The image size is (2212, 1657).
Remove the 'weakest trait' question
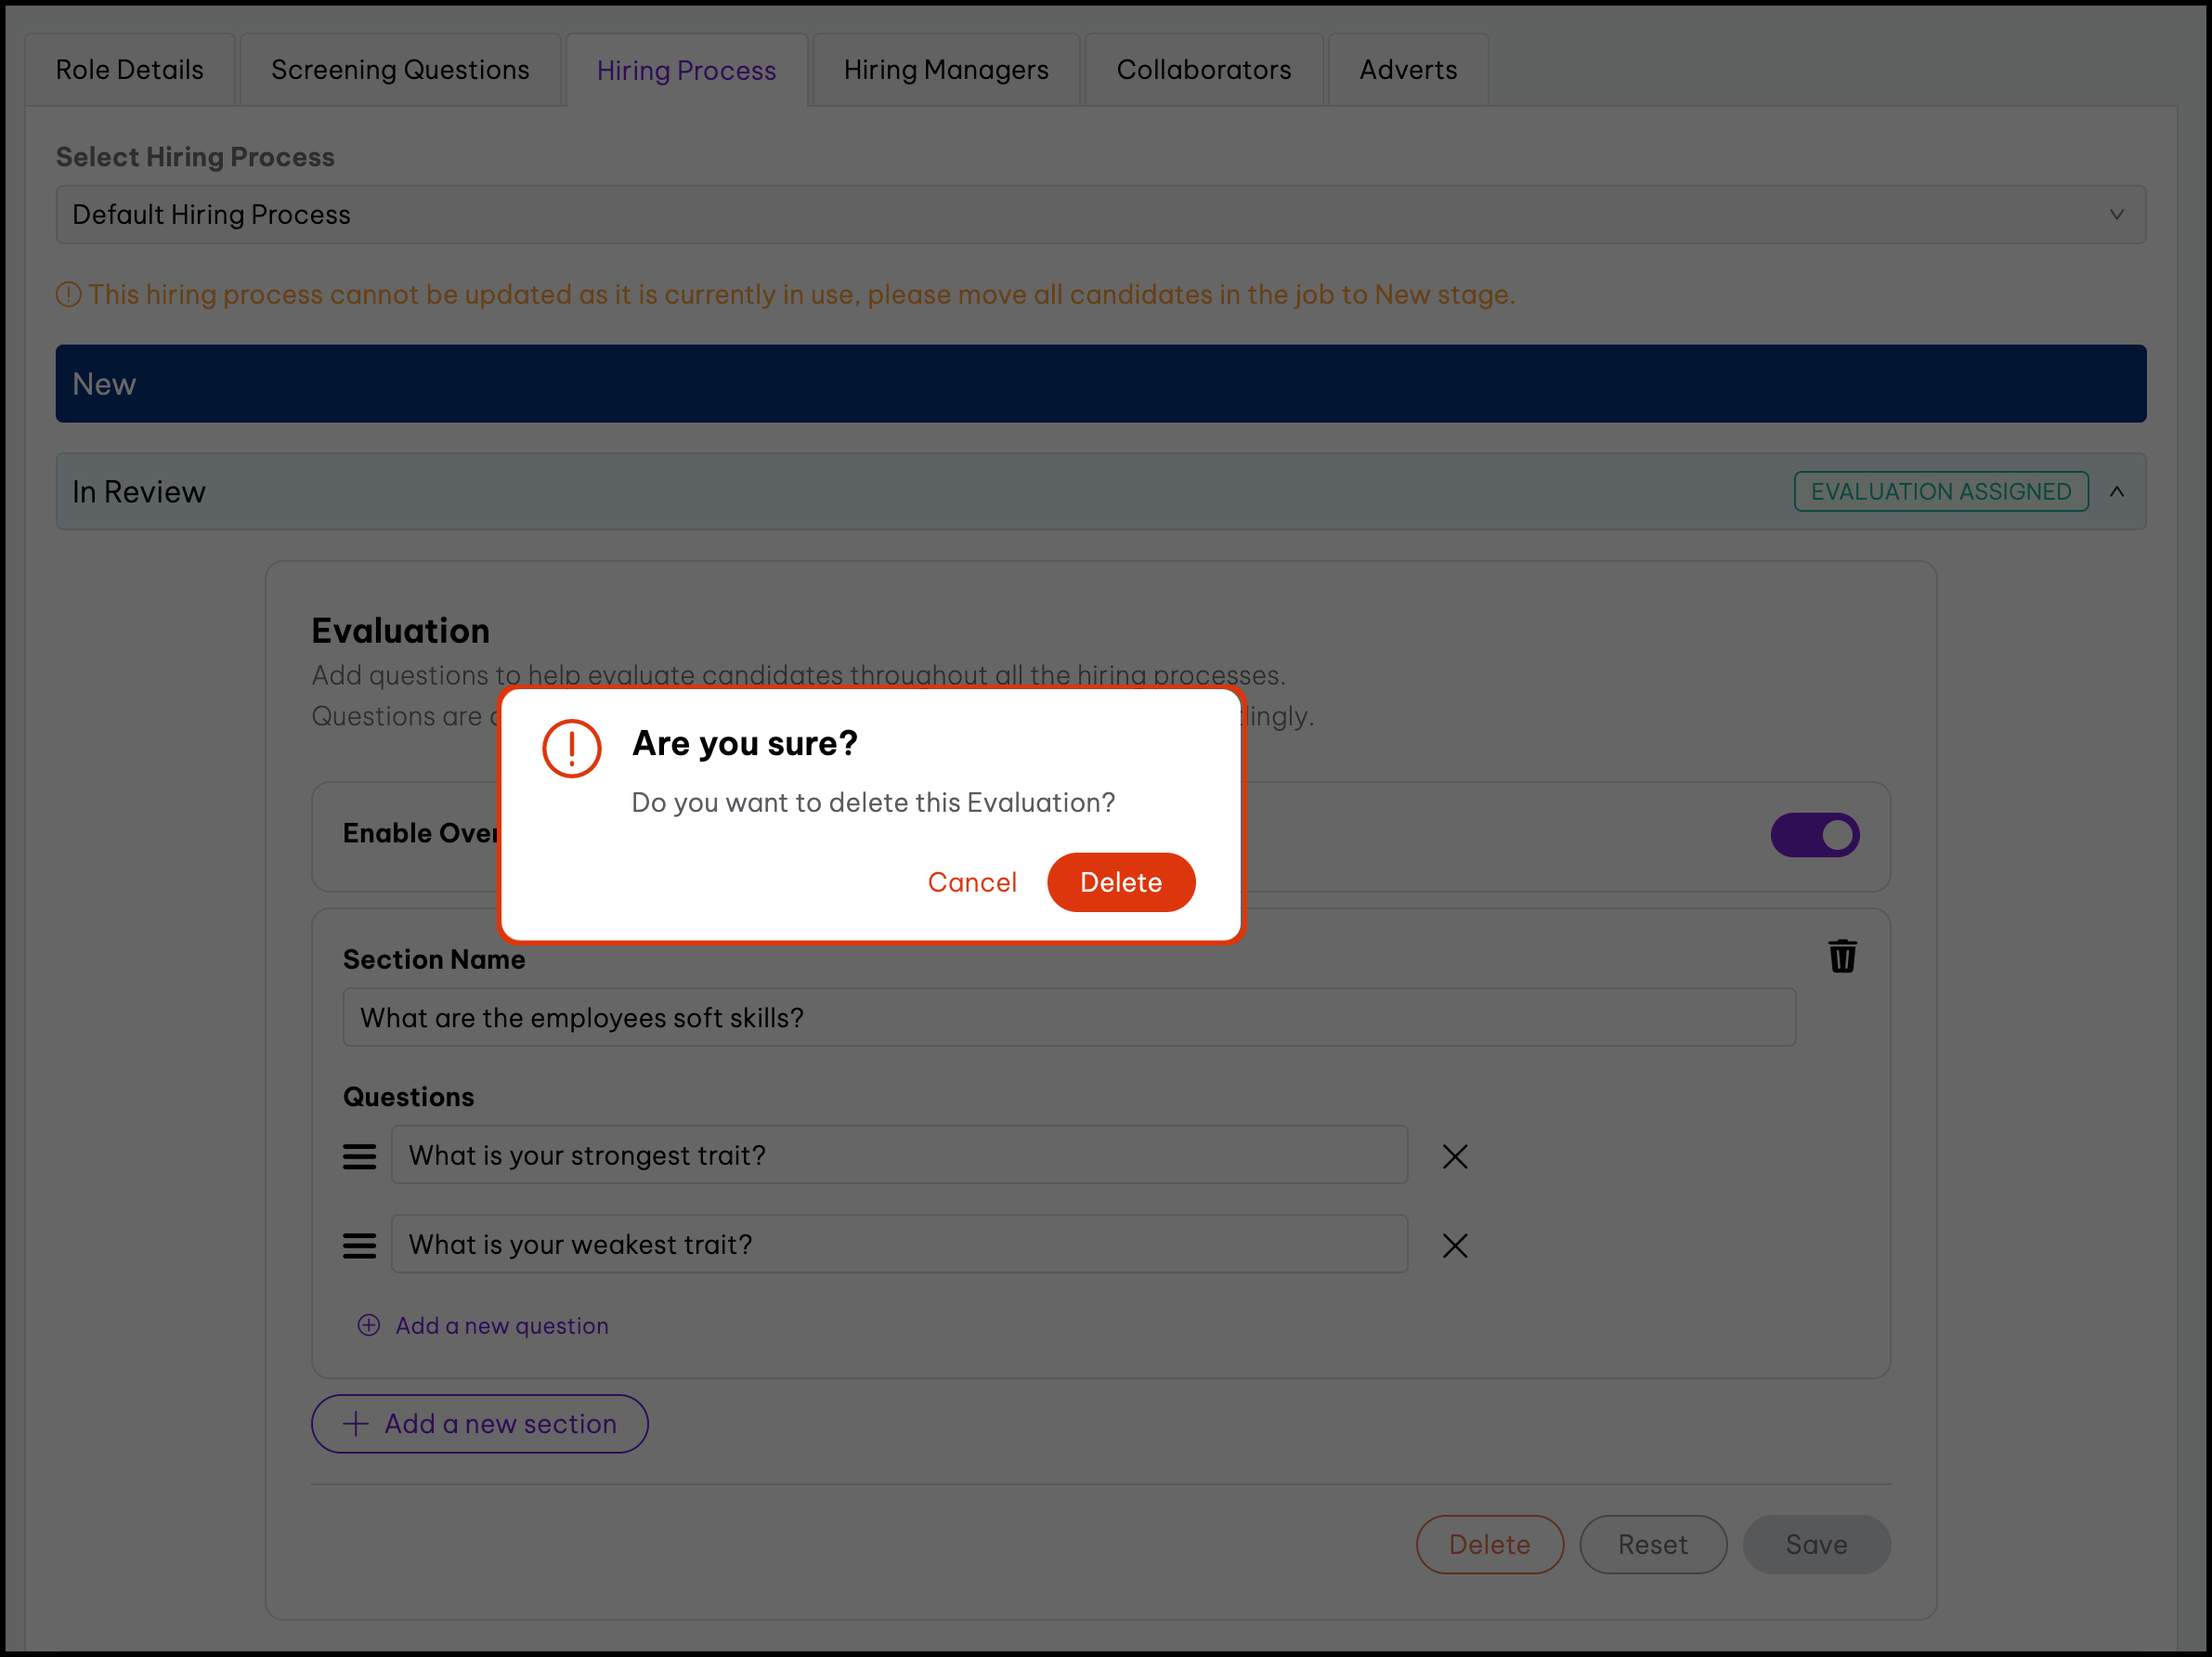(1455, 1246)
